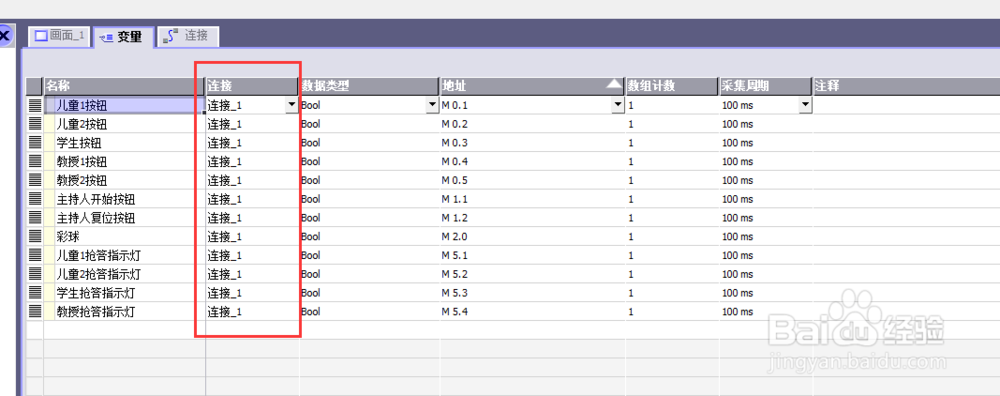Click name cell 教授2按钮
1000x396 pixels.
pos(124,180)
